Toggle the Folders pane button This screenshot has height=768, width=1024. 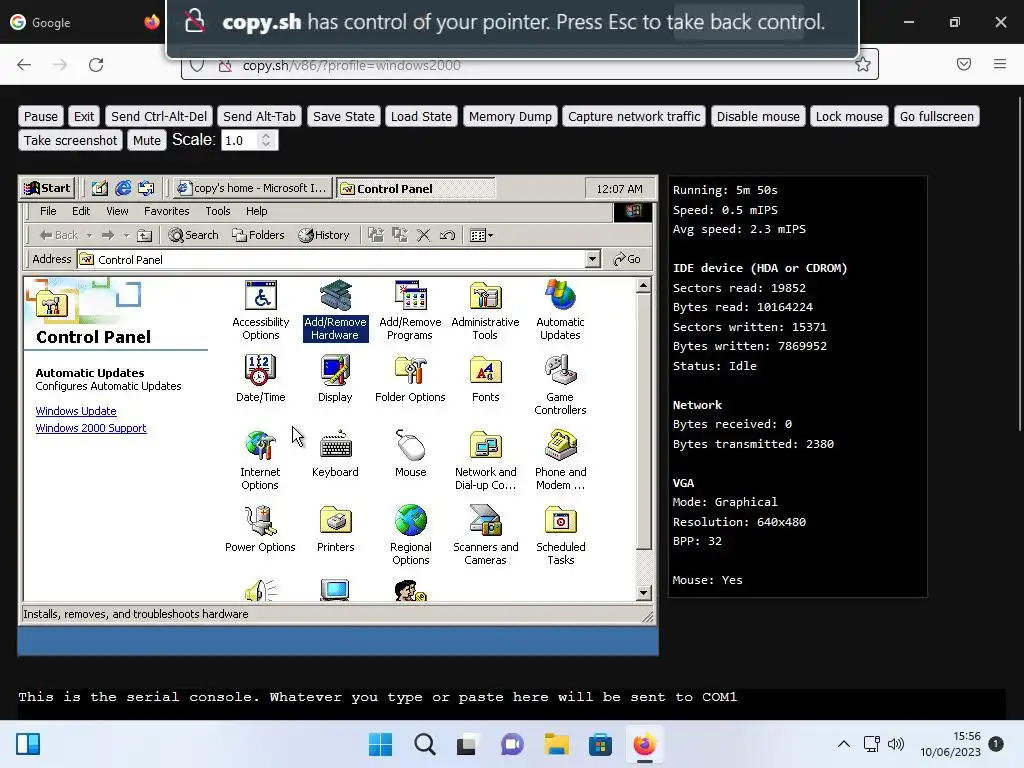click(259, 235)
